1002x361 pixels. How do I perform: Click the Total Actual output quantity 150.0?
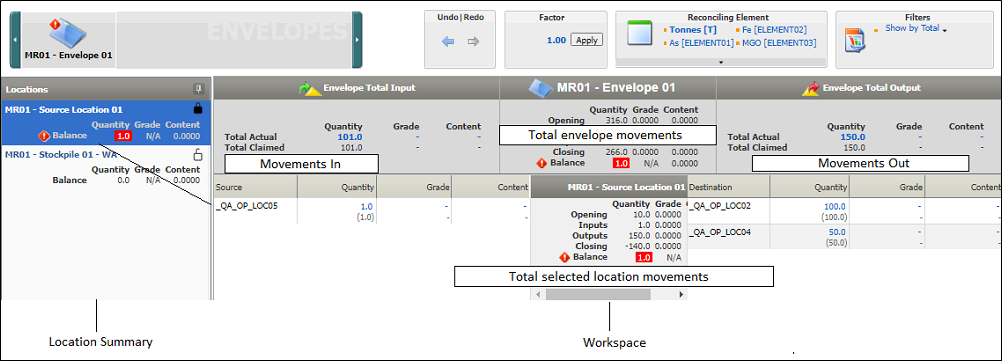point(852,137)
